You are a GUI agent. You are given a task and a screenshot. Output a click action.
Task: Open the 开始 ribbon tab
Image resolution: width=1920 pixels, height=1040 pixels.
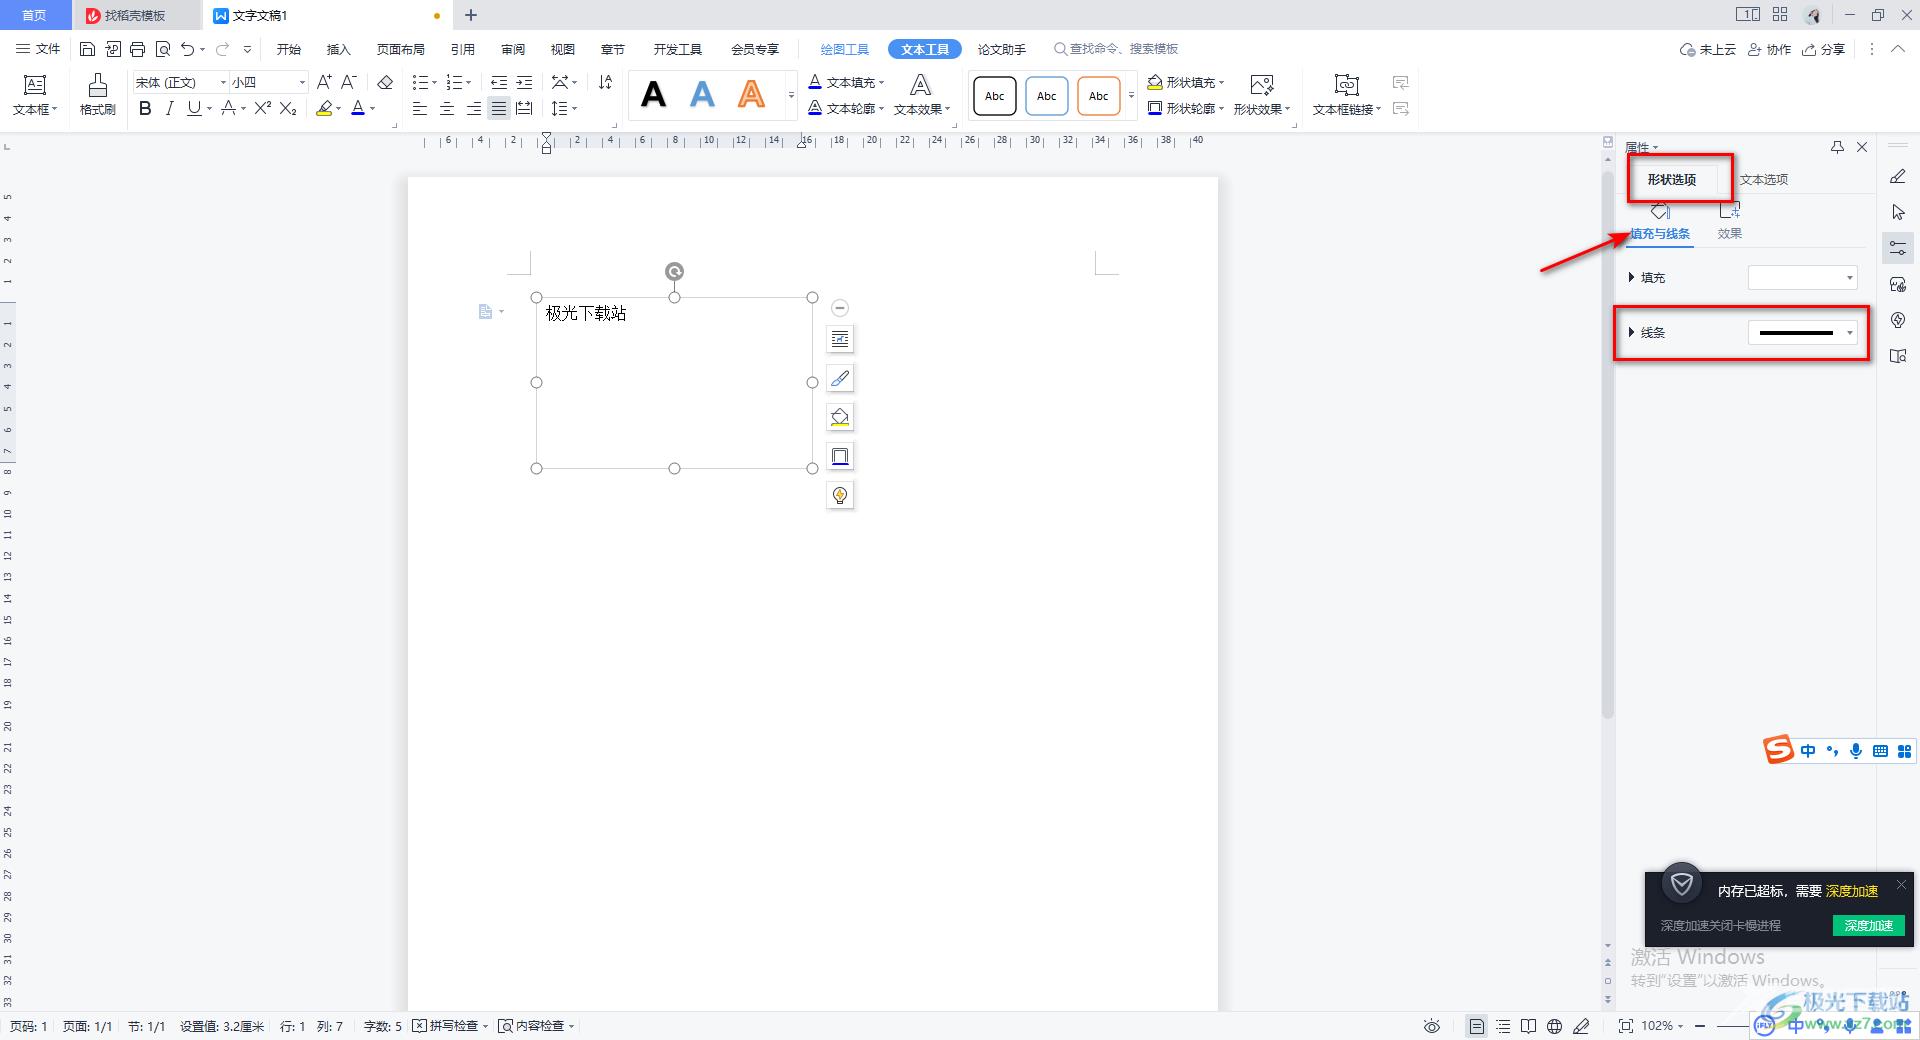click(289, 49)
